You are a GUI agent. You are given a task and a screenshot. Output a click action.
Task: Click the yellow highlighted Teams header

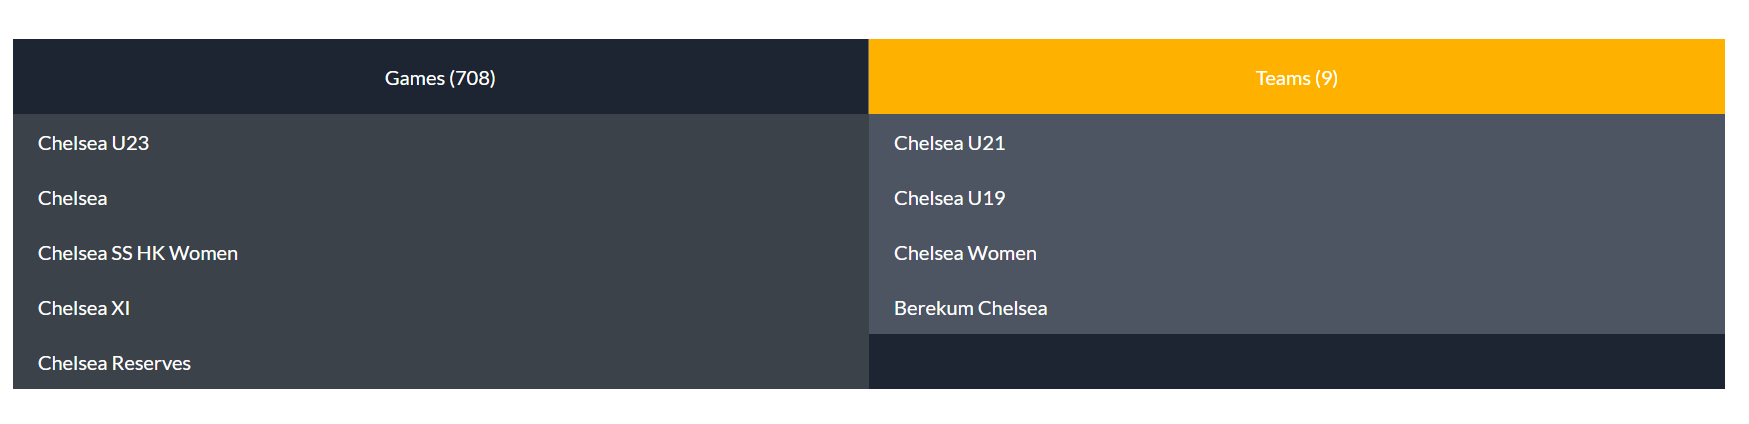point(1296,77)
